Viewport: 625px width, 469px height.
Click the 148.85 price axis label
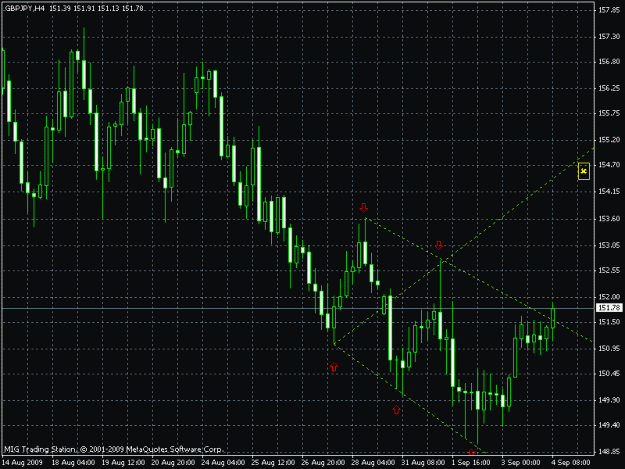pos(609,452)
